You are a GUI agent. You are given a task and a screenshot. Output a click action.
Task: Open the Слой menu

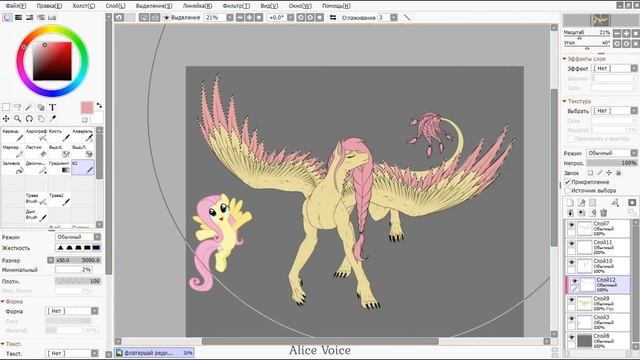(116, 6)
